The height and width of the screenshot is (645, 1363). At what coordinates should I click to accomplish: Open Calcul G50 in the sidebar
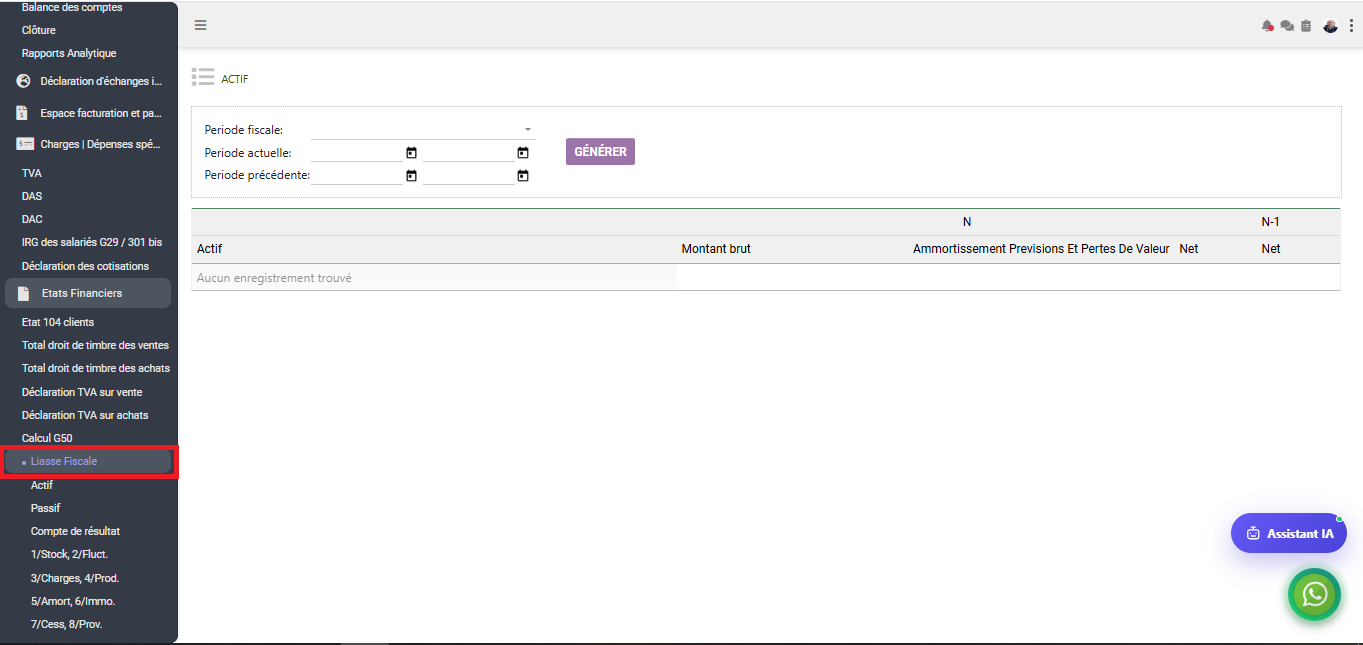47,438
